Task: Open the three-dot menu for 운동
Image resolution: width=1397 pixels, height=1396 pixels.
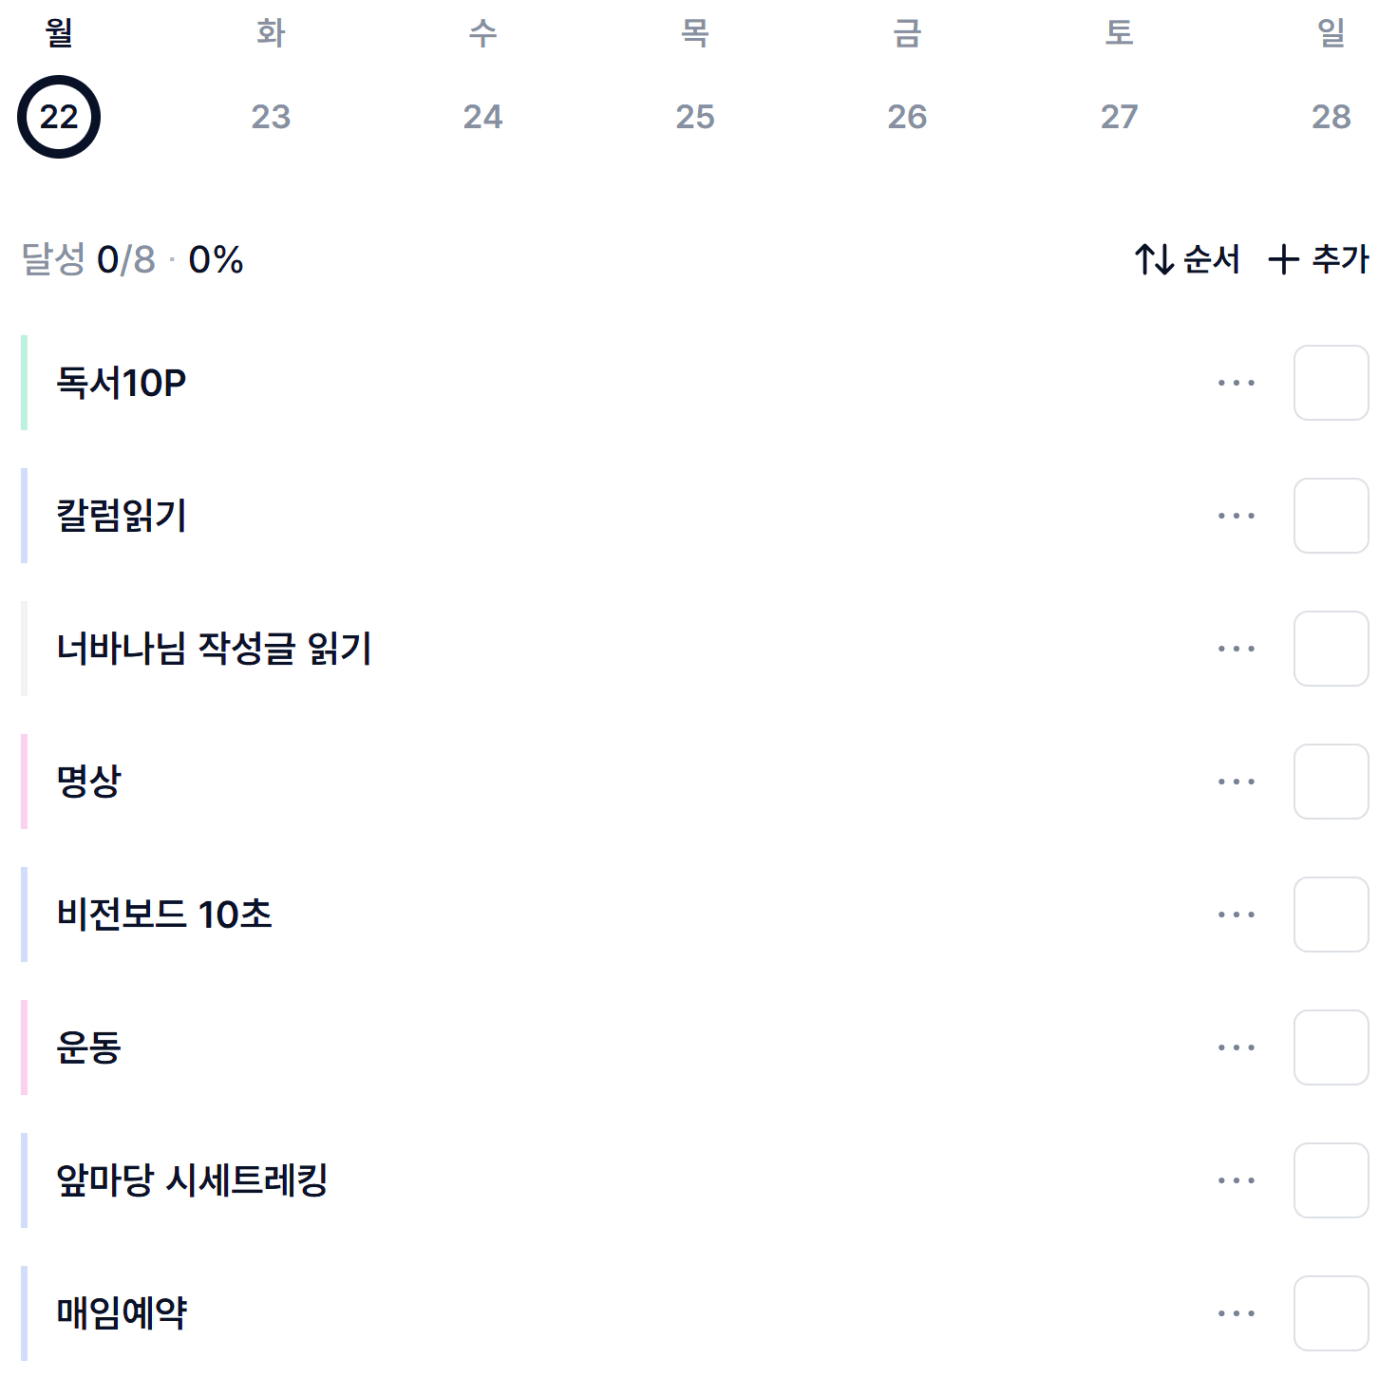Action: [x=1236, y=1048]
